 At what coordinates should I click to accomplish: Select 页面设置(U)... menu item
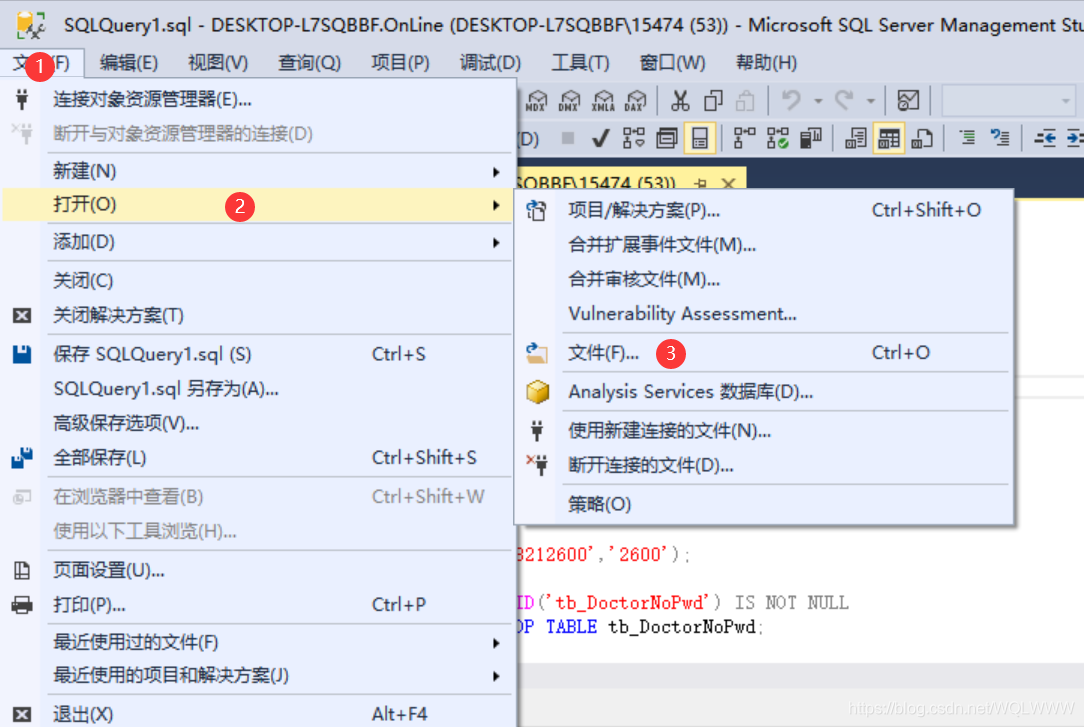click(x=259, y=570)
